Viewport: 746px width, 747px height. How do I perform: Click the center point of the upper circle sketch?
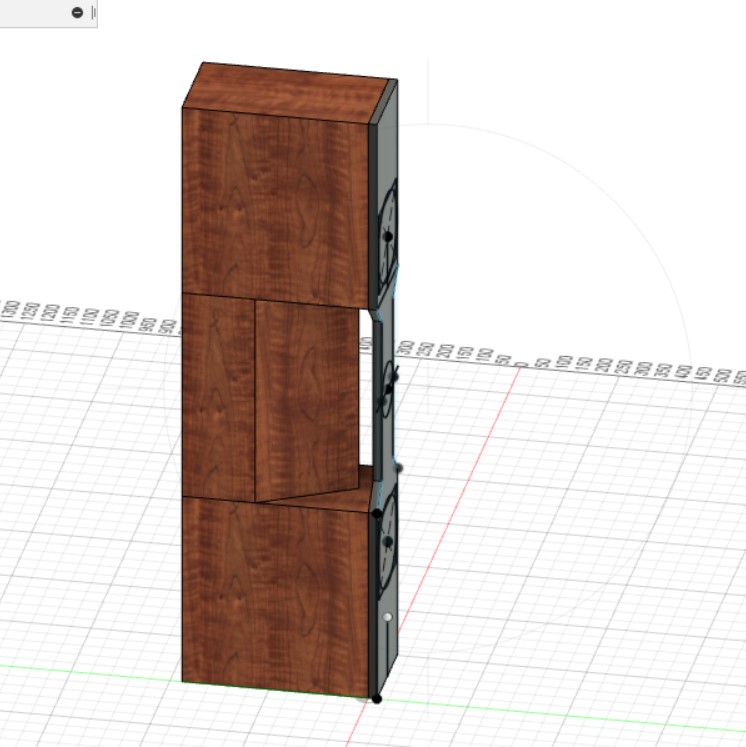click(388, 236)
